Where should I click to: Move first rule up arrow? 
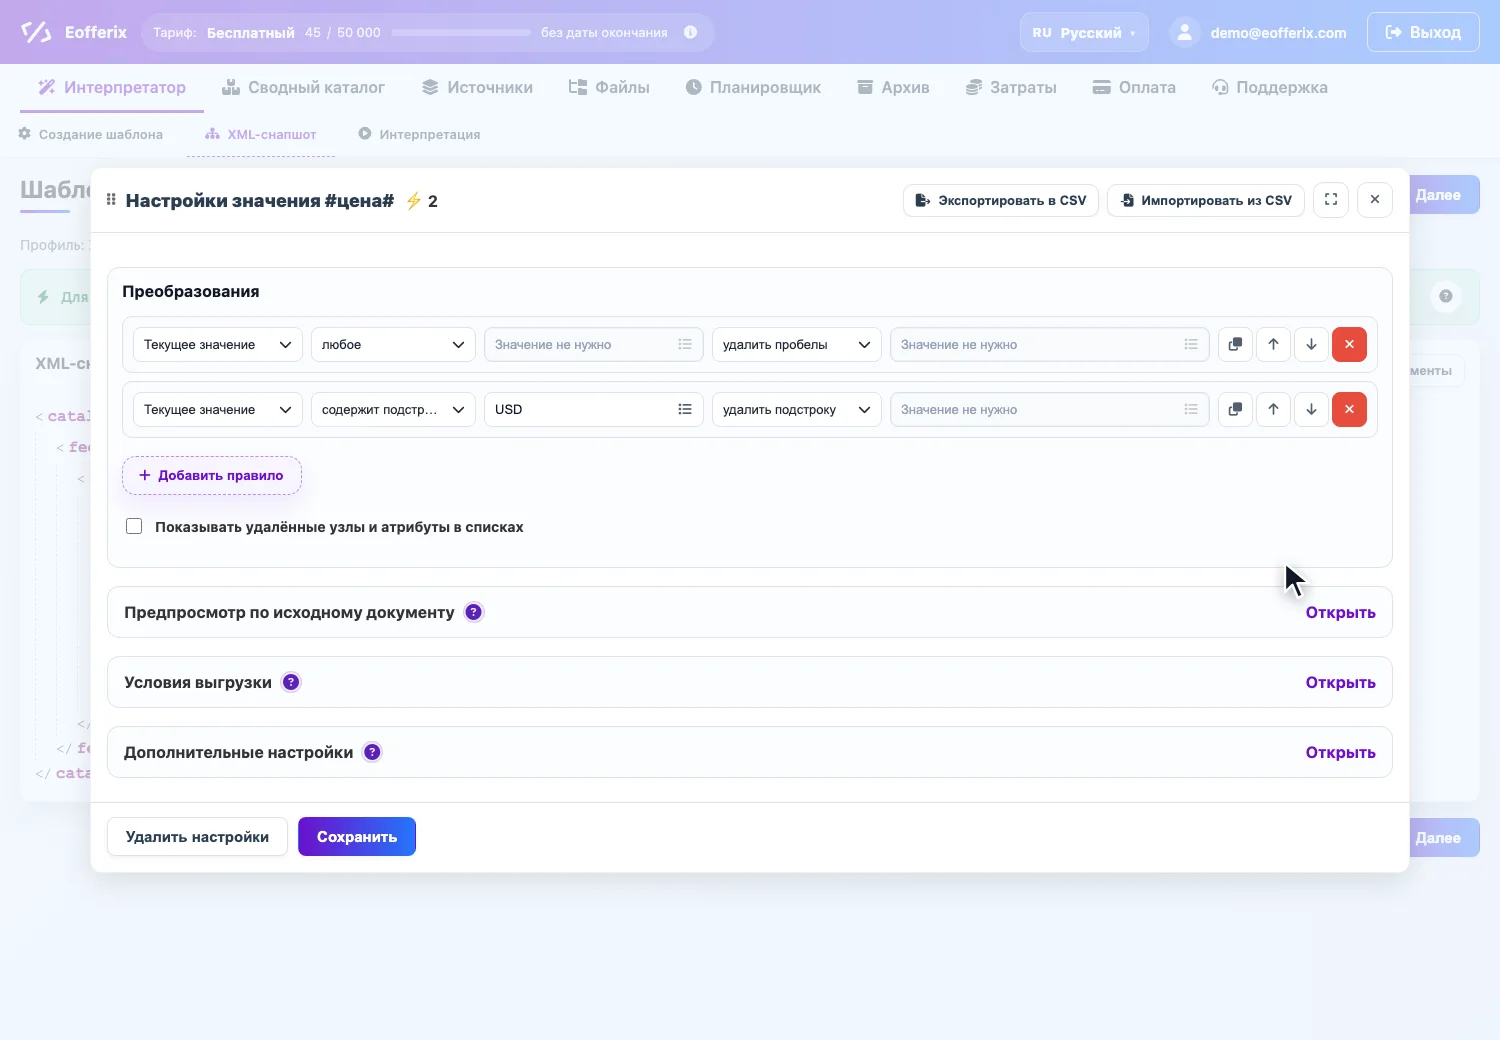coord(1273,344)
